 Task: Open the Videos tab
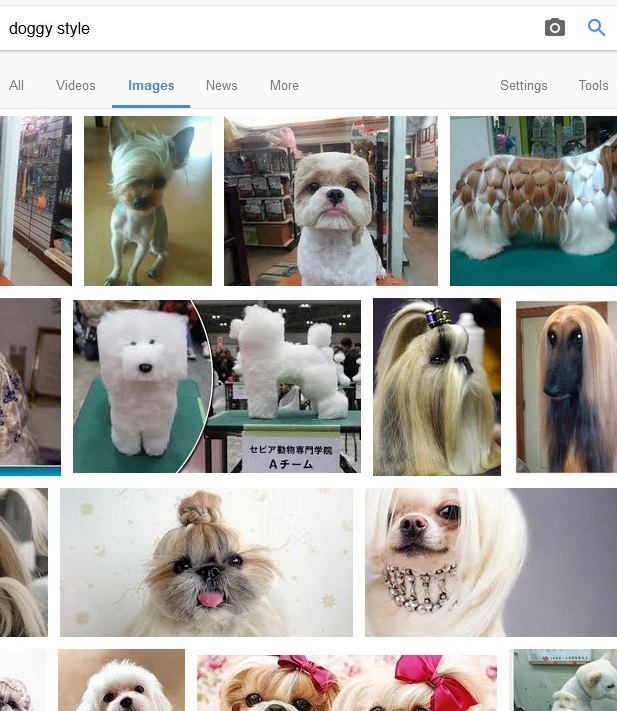click(76, 85)
